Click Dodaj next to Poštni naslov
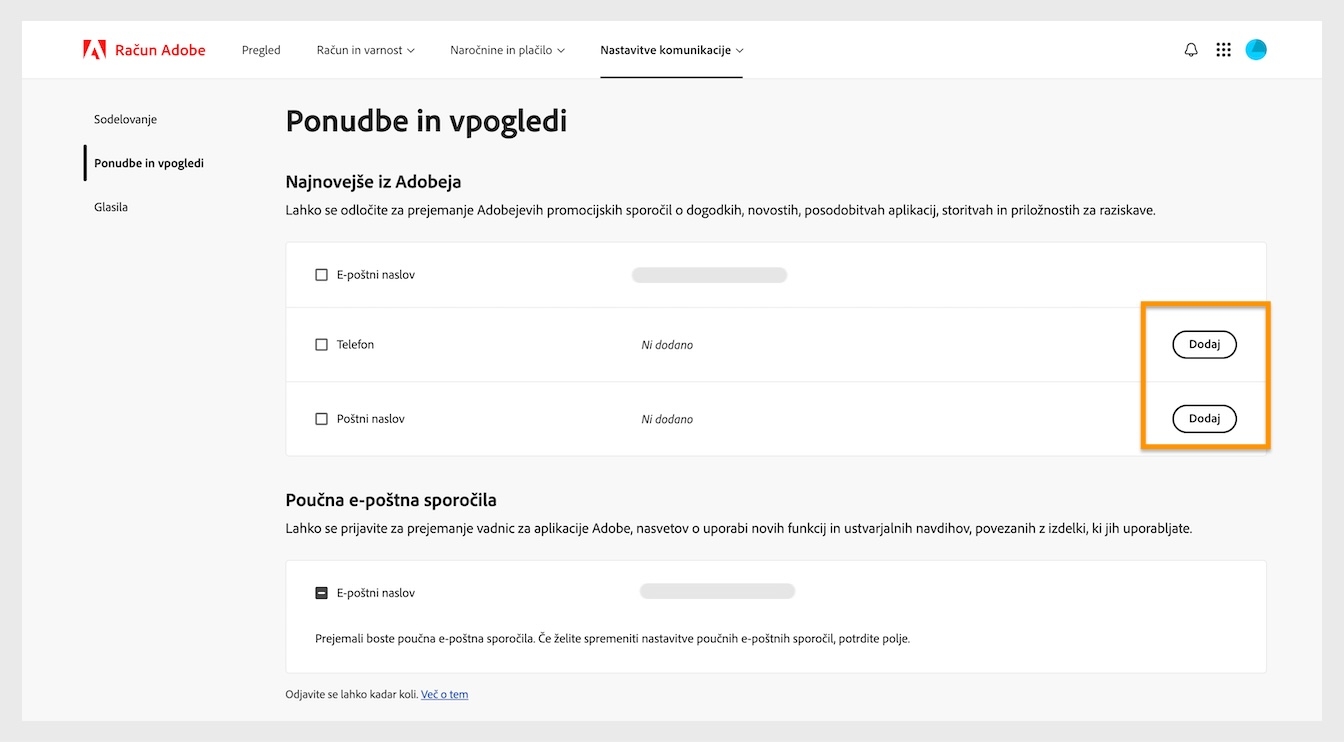Viewport: 1344px width, 742px height. click(1204, 418)
